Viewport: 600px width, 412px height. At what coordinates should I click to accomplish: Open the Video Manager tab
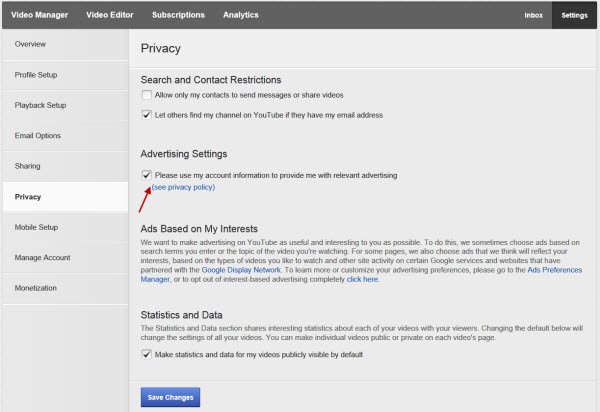pyautogui.click(x=39, y=15)
